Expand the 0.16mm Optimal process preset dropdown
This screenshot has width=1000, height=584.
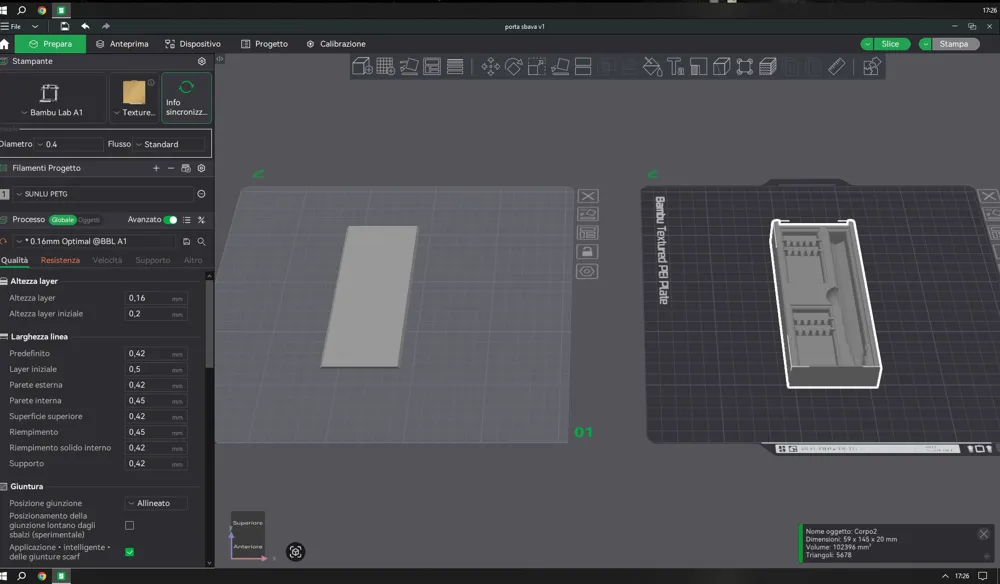(x=94, y=241)
